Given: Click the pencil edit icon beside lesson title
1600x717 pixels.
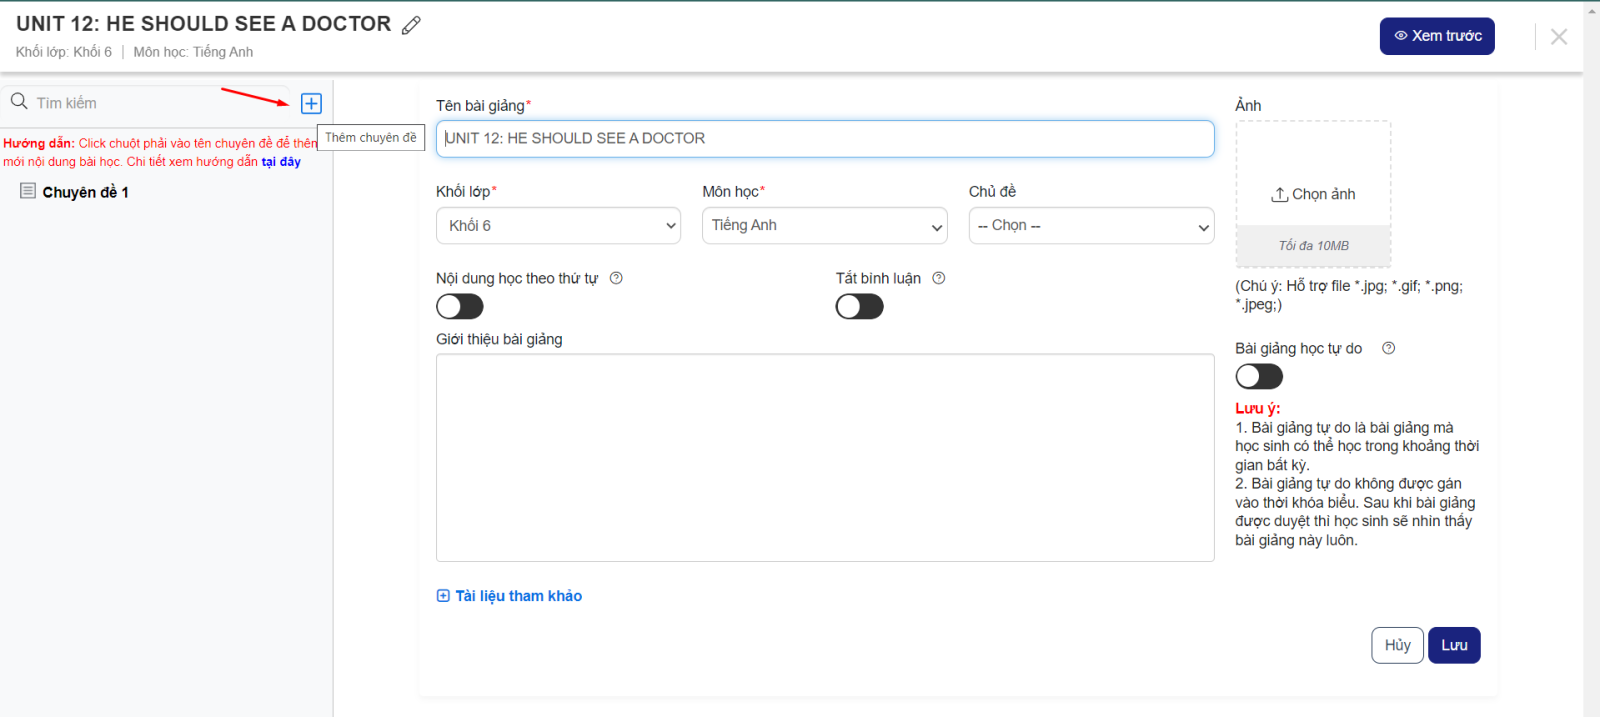Looking at the screenshot, I should (411, 25).
